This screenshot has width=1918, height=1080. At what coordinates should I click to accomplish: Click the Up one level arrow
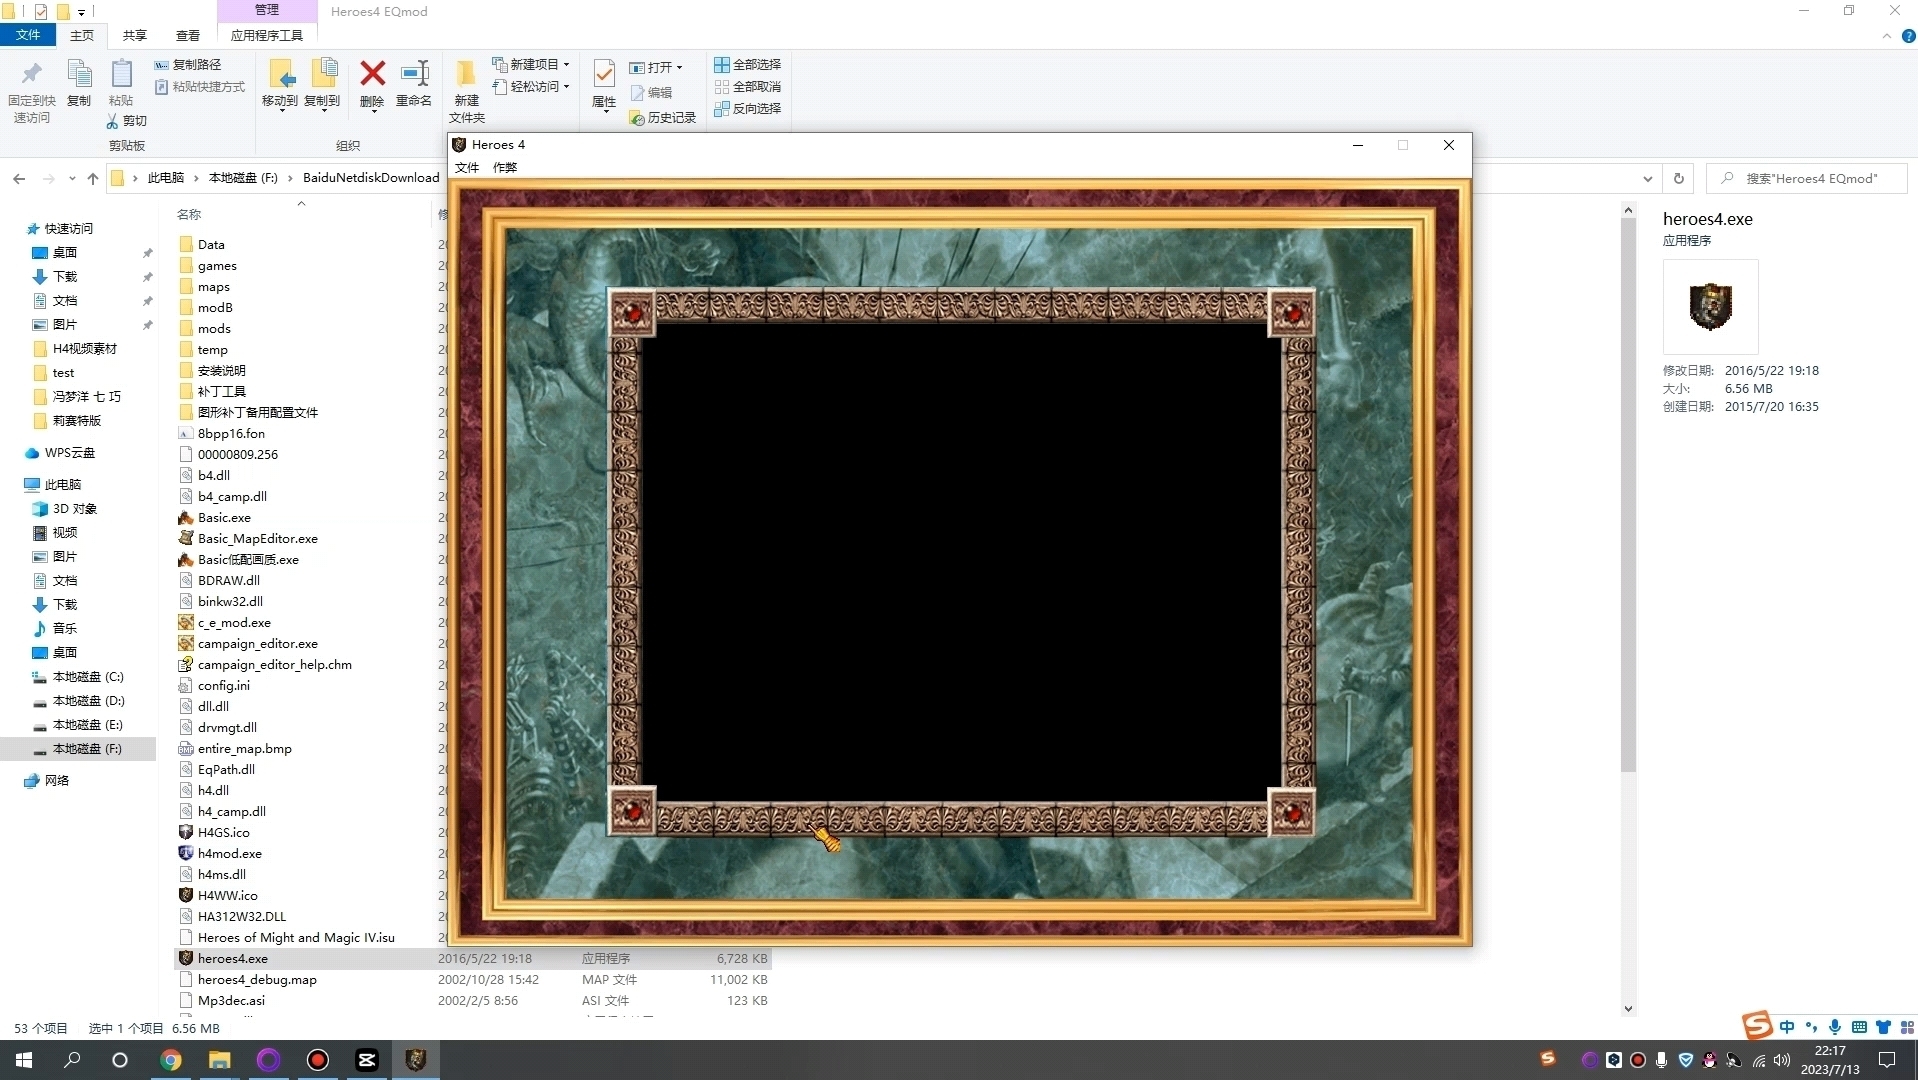(x=93, y=178)
